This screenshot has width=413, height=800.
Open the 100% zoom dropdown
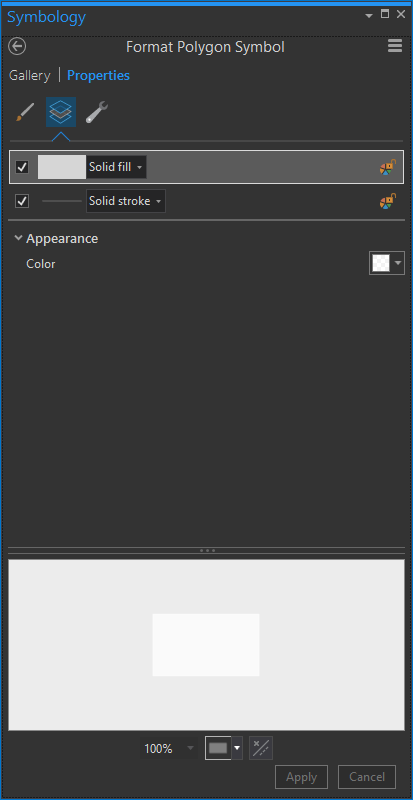click(x=168, y=748)
